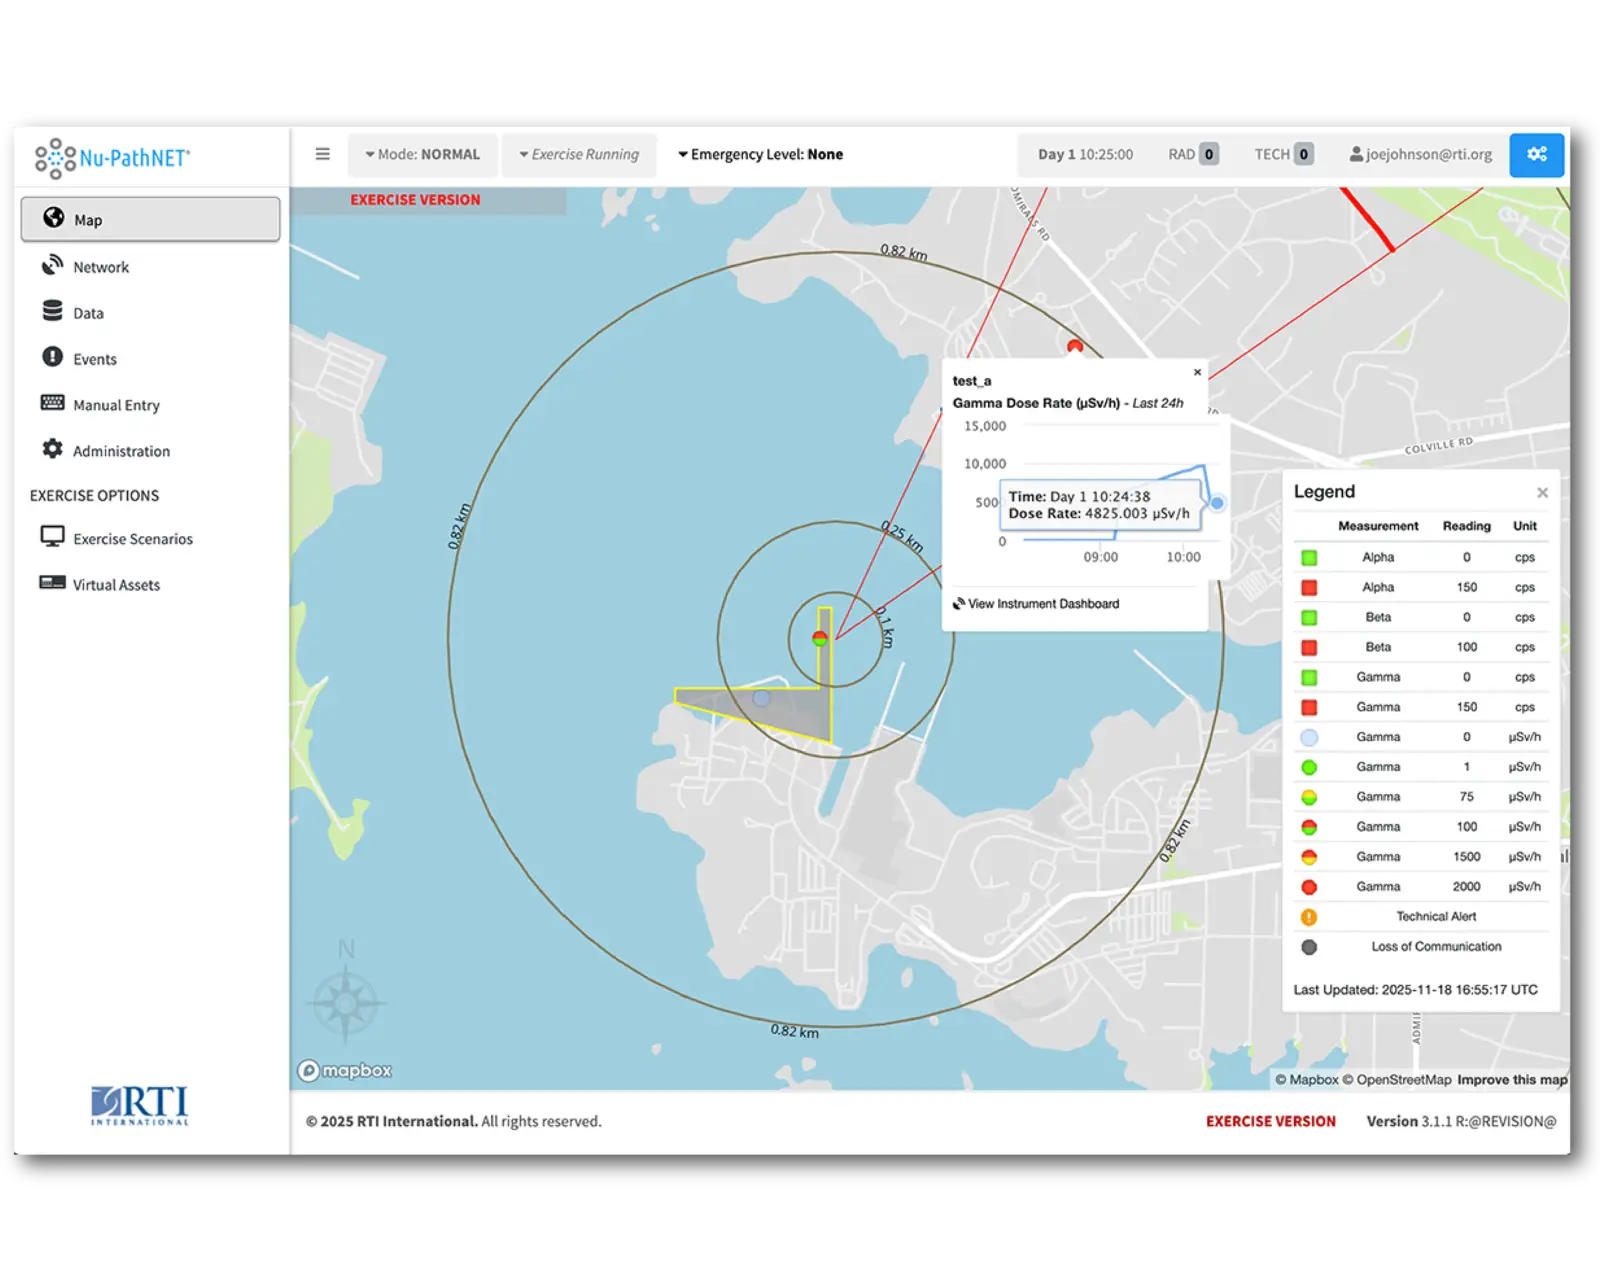Click the Legend panel title
This screenshot has width=1600, height=1281.
pos(1324,492)
